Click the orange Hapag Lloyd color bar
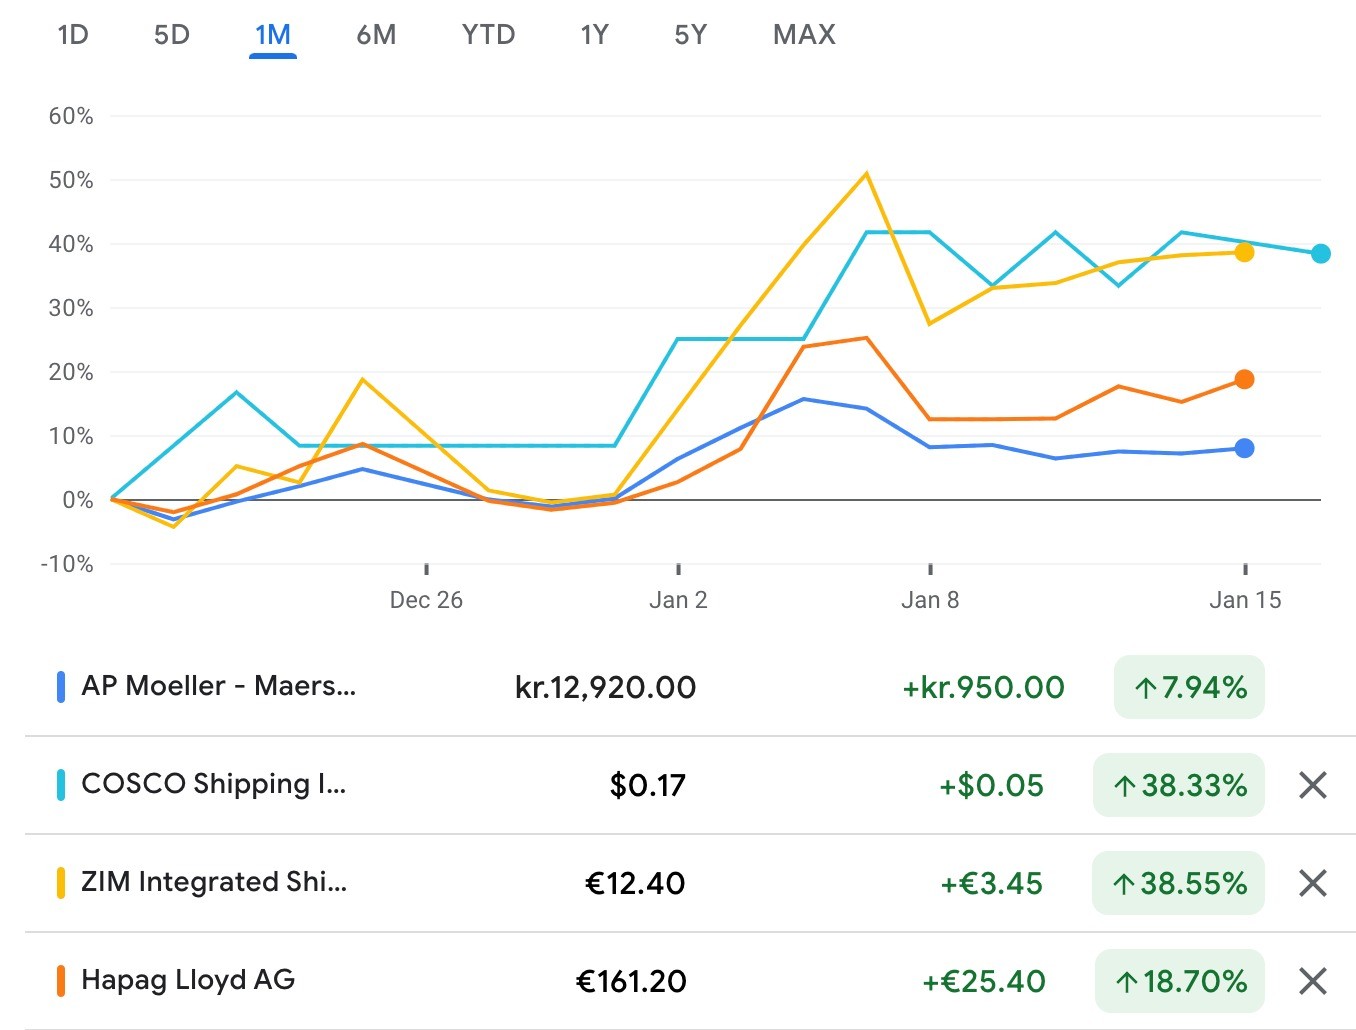Screen dimensions: 1356x1030 click(61, 981)
